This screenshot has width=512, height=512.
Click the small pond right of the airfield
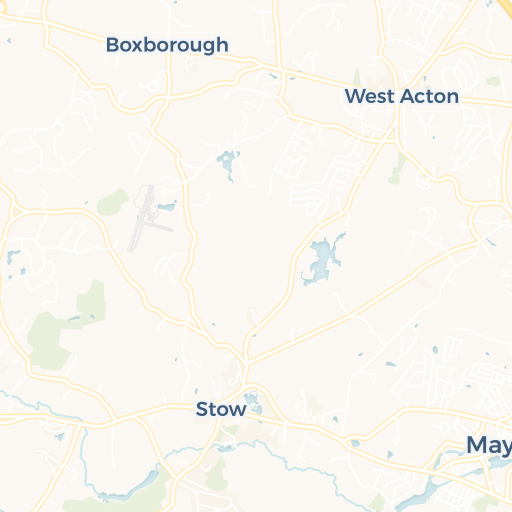coord(167,206)
